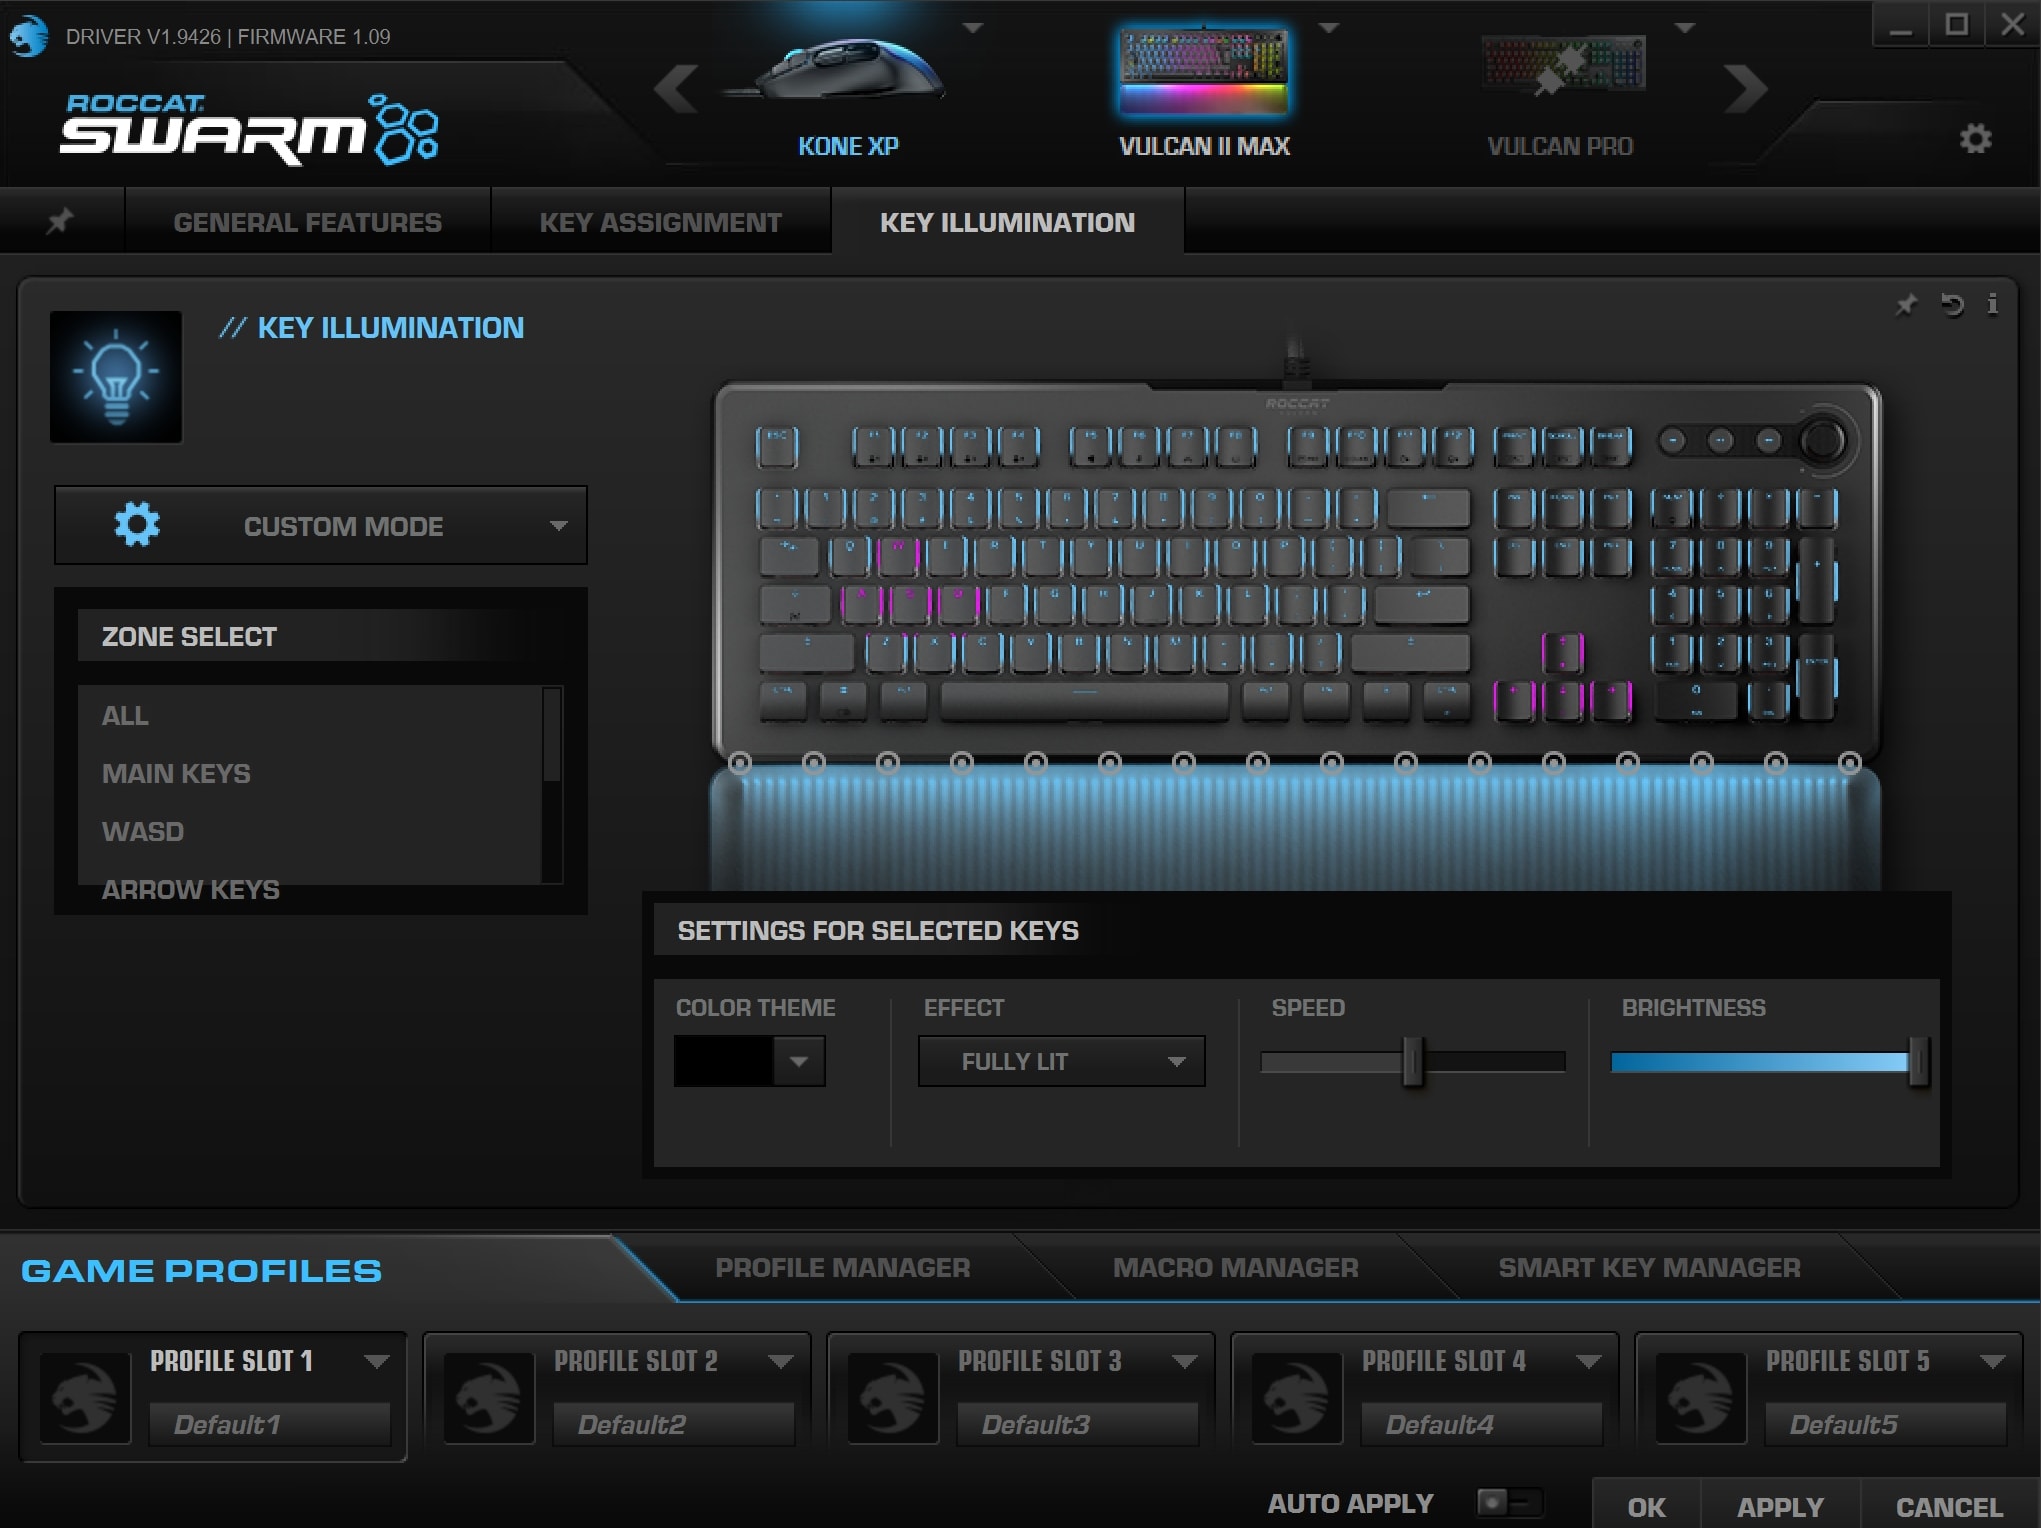Screen dimensions: 2041x1528
Task: Click the Brightness slider handle
Action: tap(1917, 1061)
